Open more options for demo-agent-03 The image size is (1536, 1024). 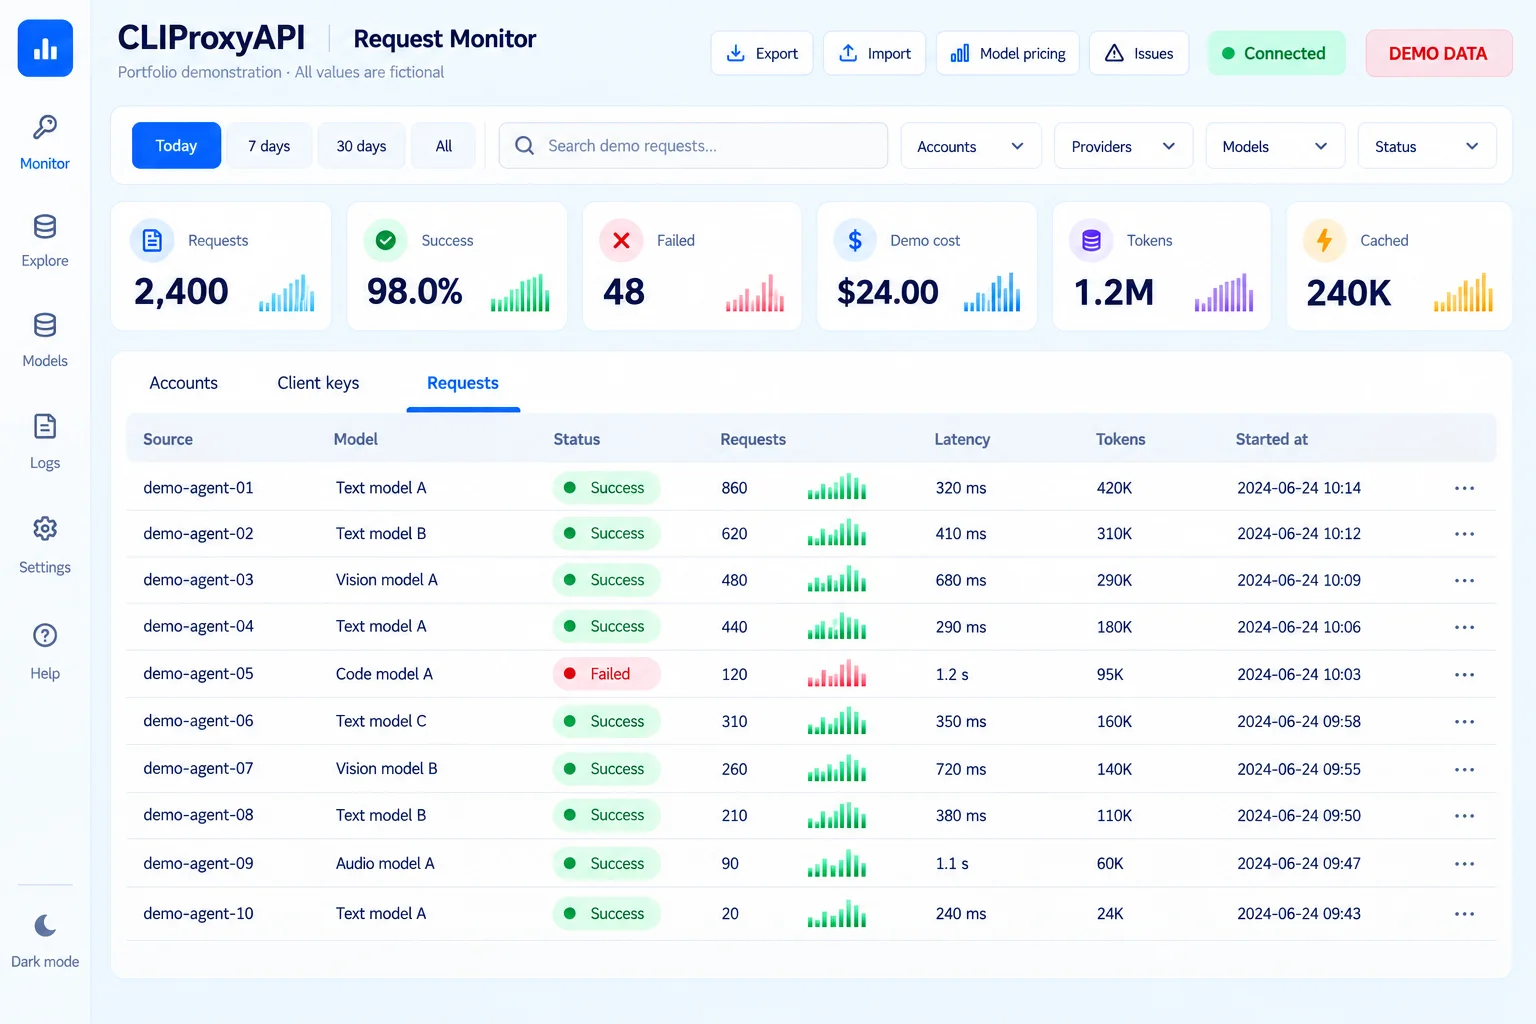click(1465, 580)
